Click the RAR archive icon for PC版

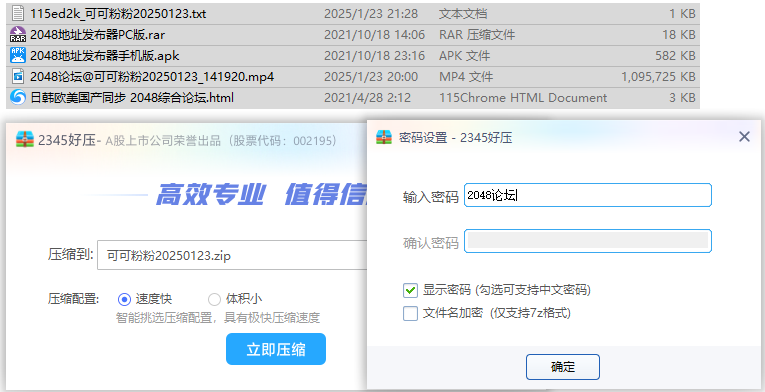point(18,35)
